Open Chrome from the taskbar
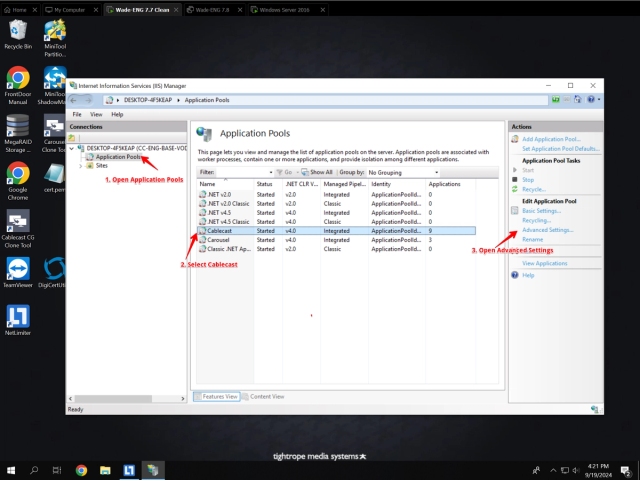 (x=81, y=470)
